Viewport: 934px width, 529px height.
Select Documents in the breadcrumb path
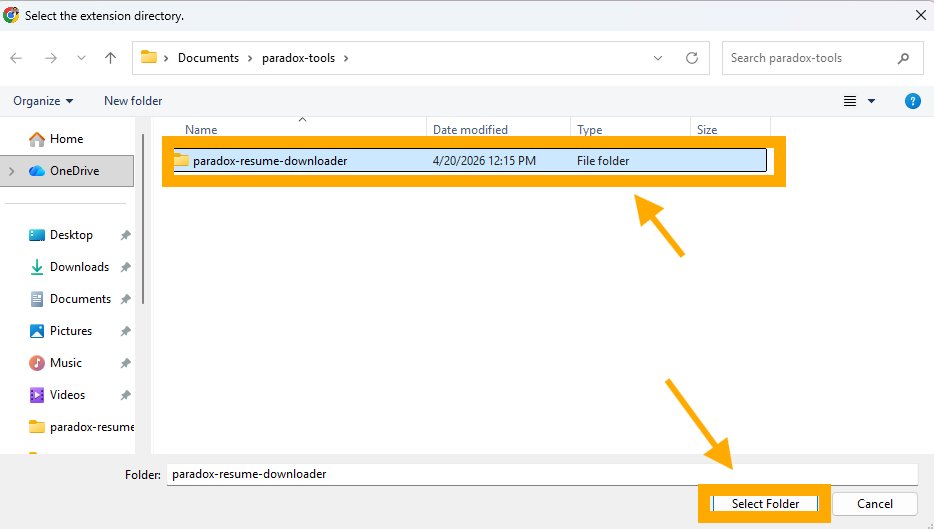(208, 58)
